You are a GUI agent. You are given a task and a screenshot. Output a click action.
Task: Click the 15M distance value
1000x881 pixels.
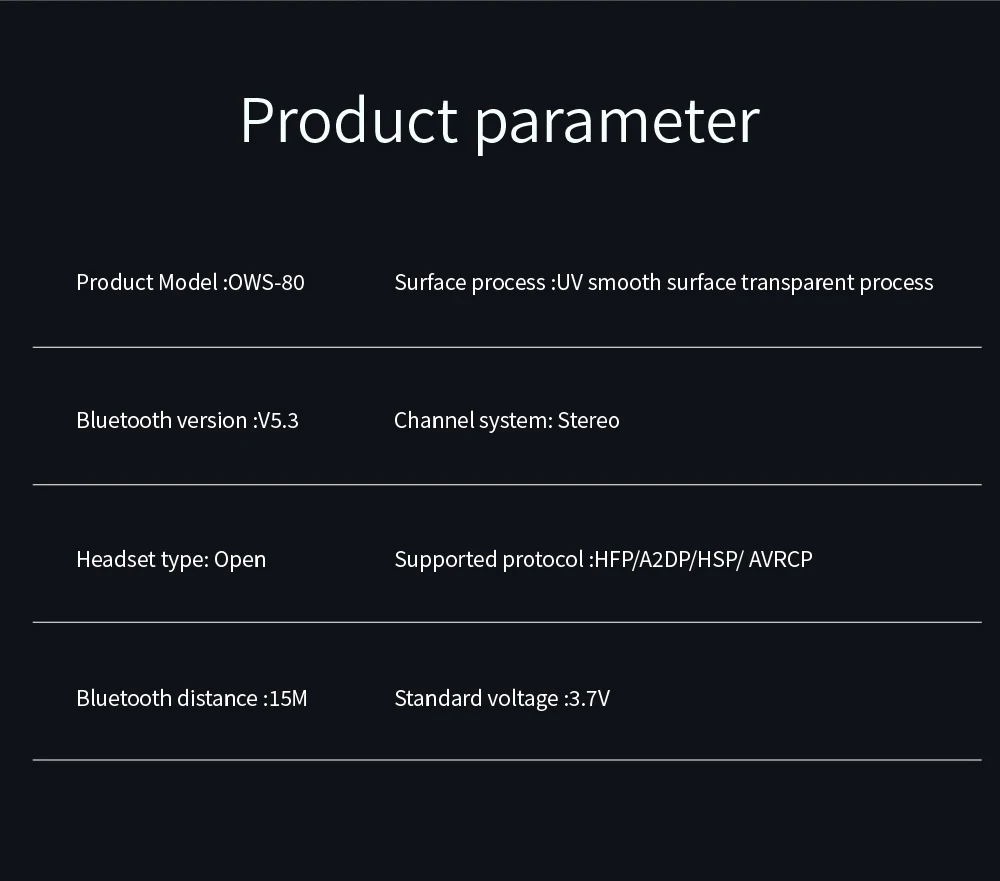288,698
